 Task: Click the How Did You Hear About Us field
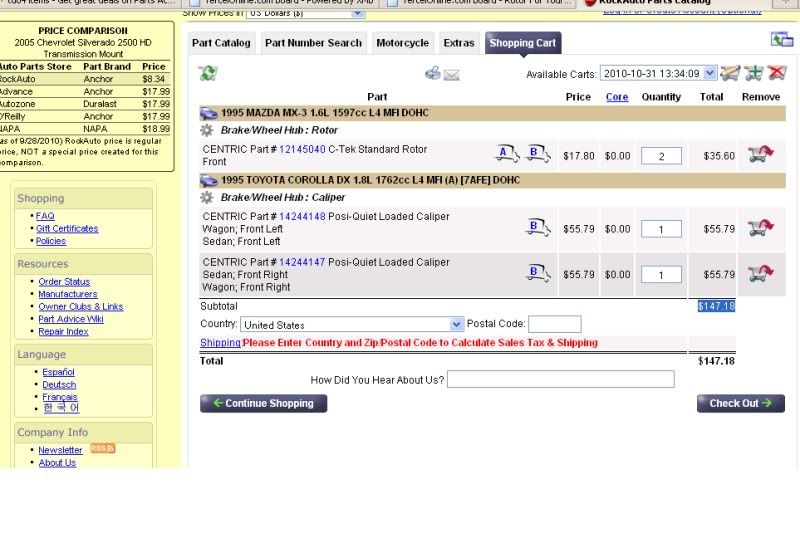click(x=561, y=379)
